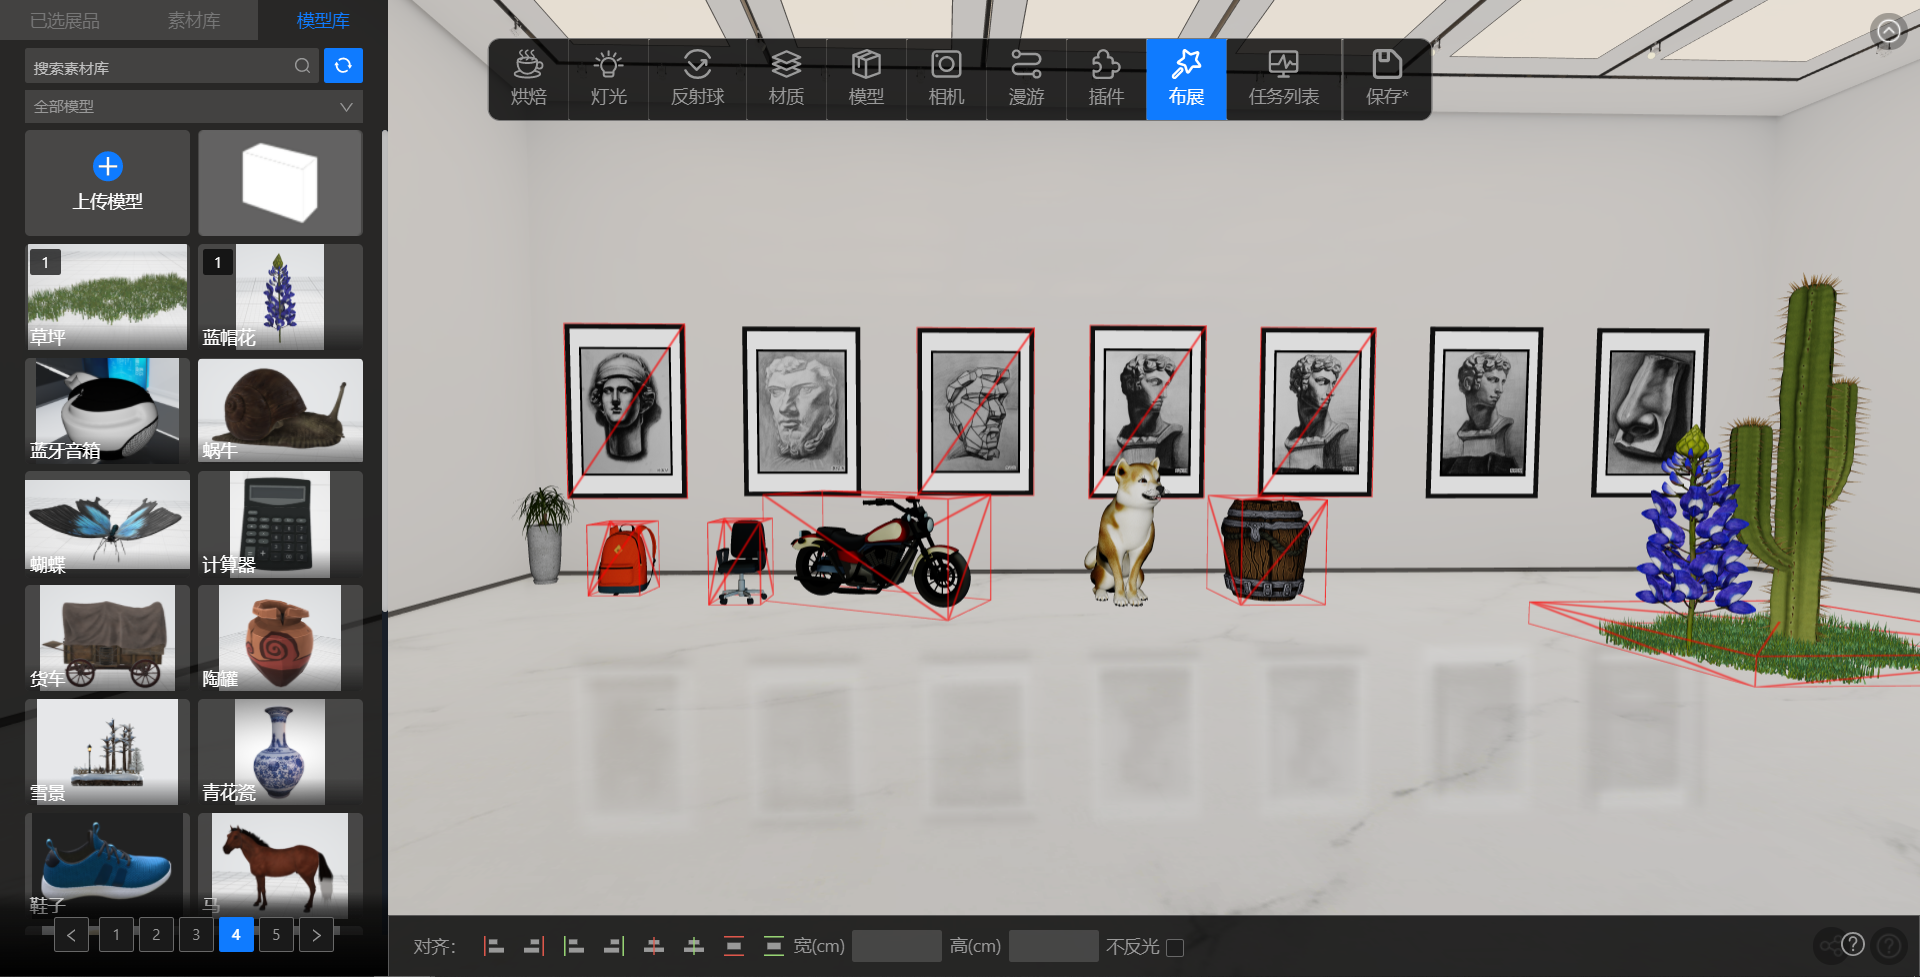
Task: Click the share icon at bottom right
Action: [1829, 946]
